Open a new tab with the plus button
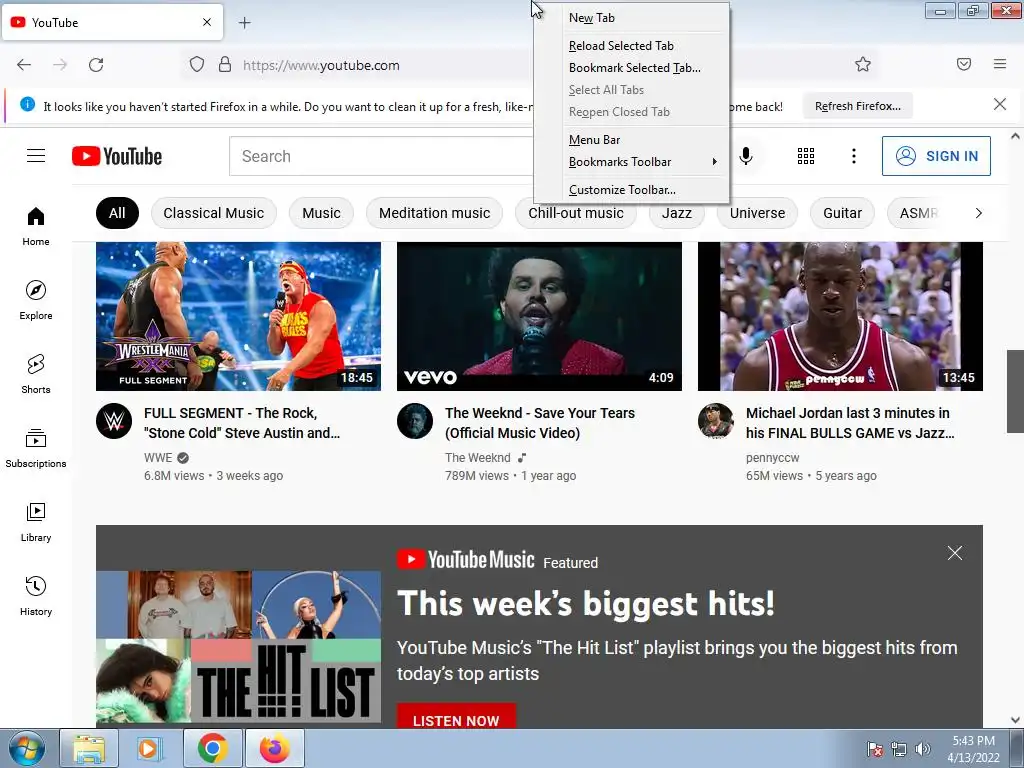Viewport: 1024px width, 768px height. [244, 23]
